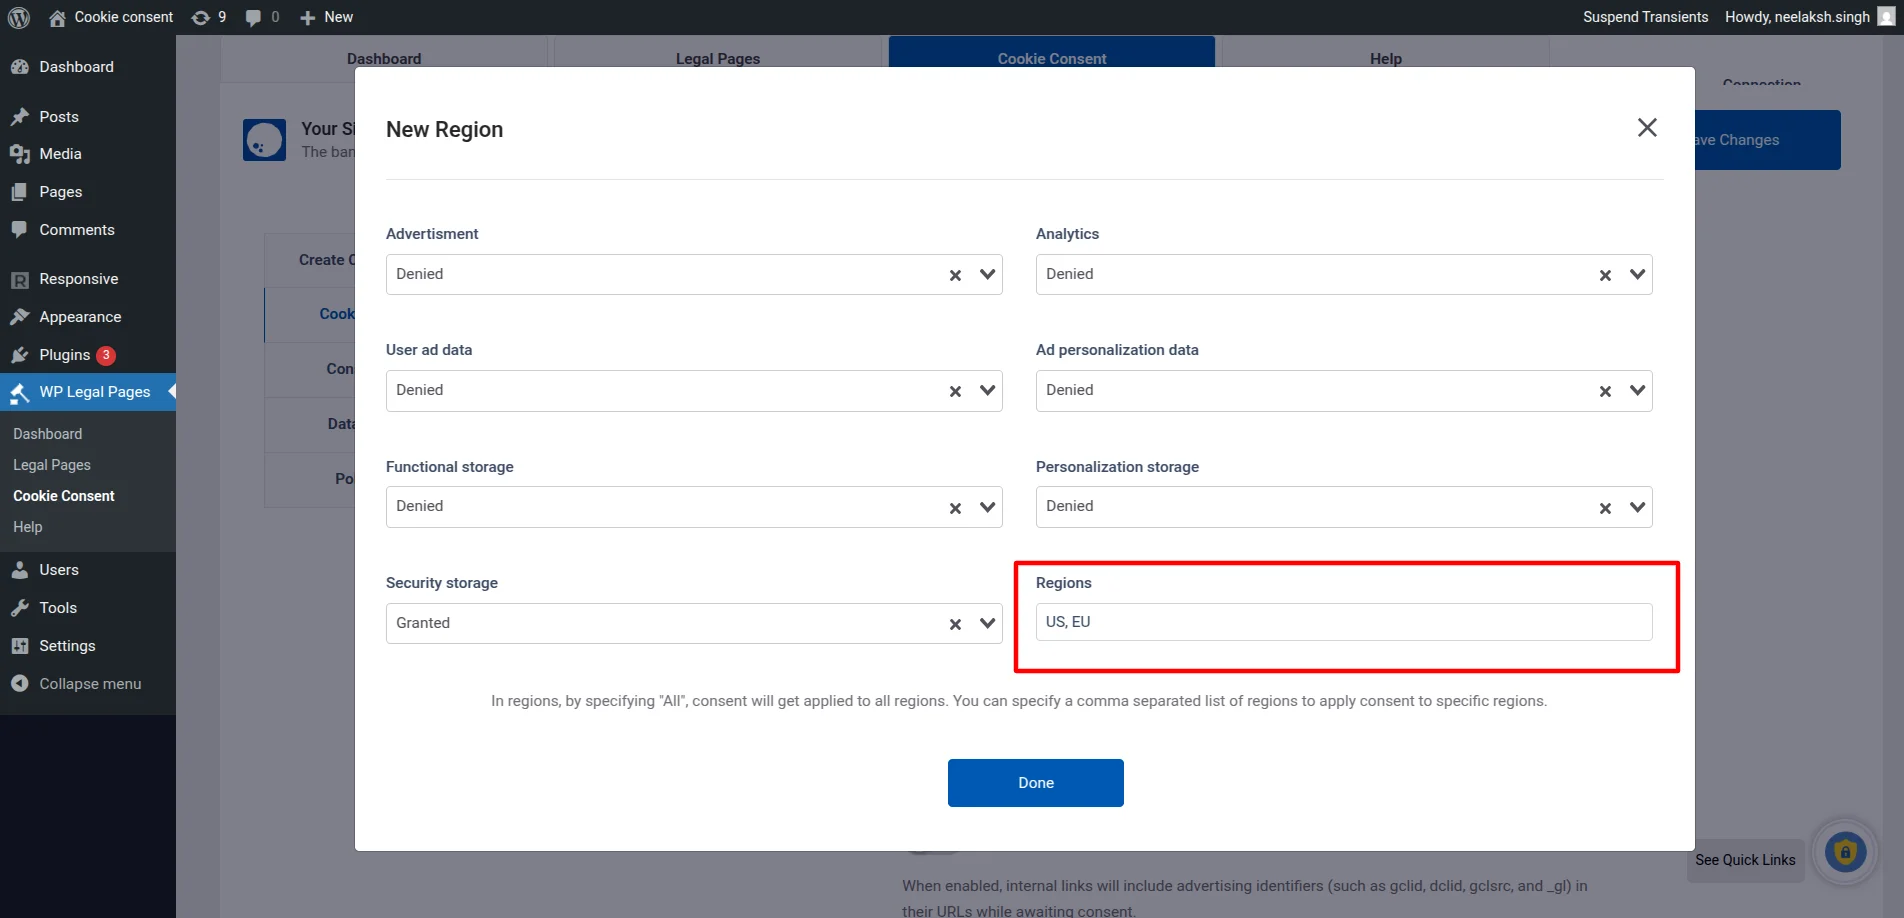Clear the Advertisment 'Denied' selection
Screen dimensions: 1904x918
click(954, 274)
